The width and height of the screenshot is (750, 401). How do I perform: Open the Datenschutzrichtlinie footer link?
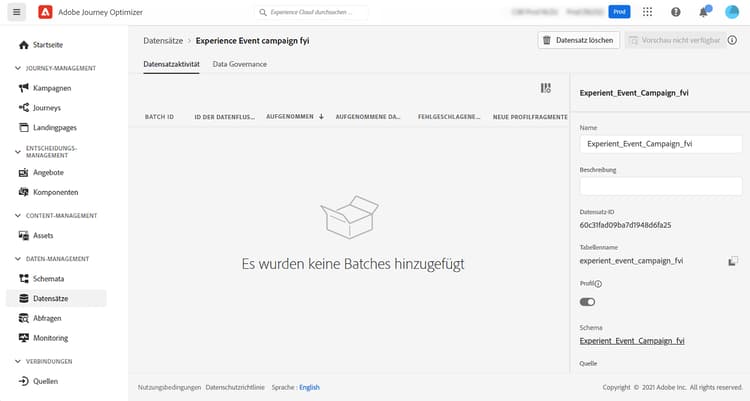tap(235, 388)
